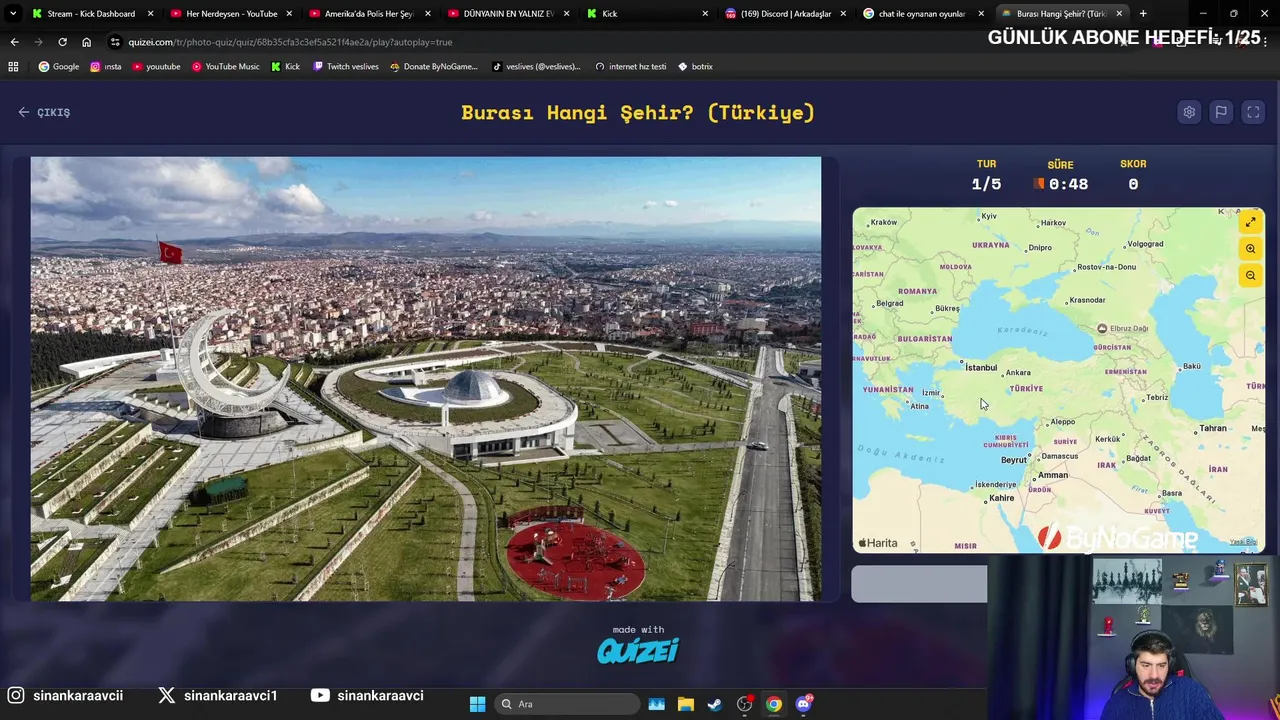Open the YouTube Music bookmark

pyautogui.click(x=225, y=66)
